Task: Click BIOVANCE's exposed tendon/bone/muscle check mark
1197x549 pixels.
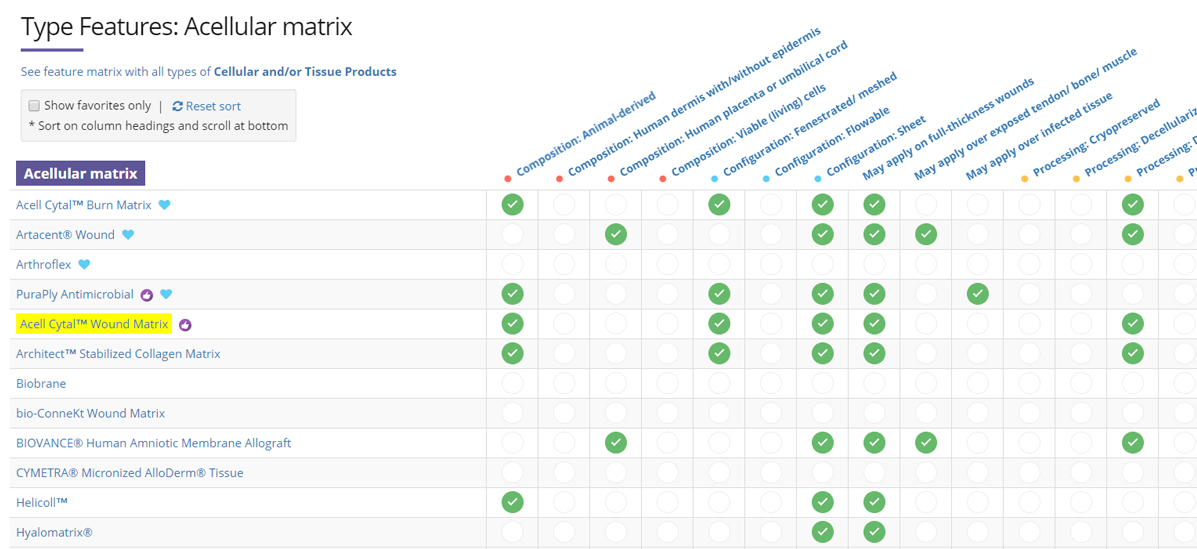Action: pos(926,443)
